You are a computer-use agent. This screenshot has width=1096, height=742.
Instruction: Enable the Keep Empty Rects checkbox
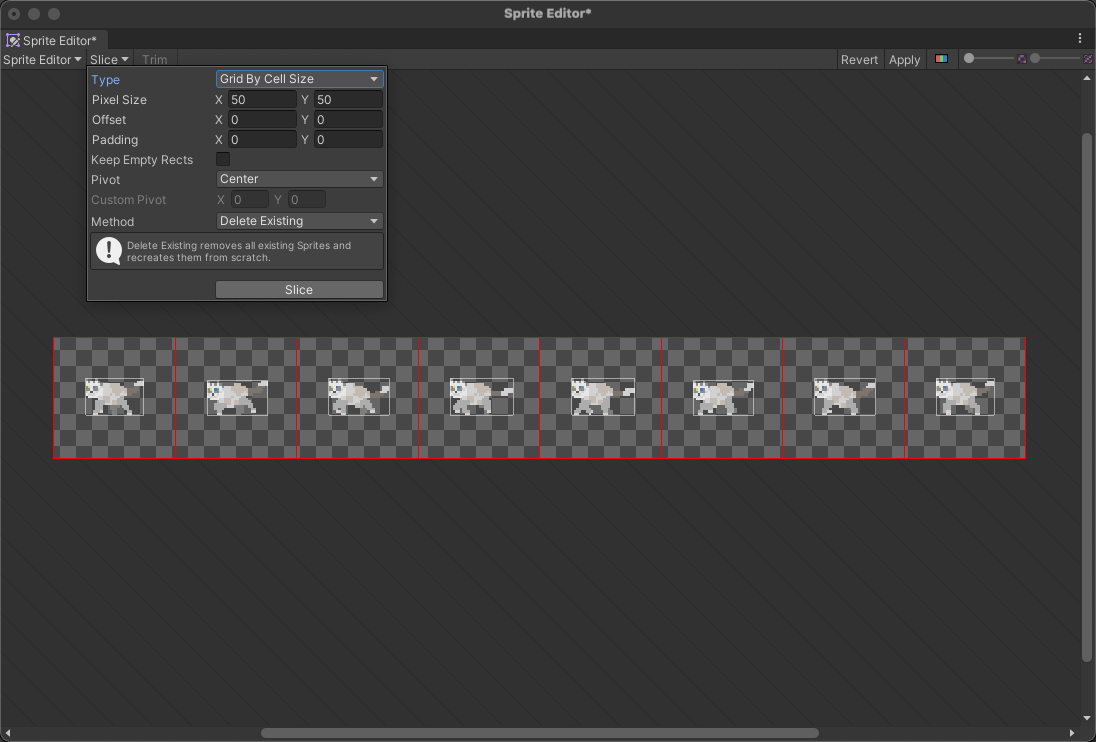coord(223,160)
